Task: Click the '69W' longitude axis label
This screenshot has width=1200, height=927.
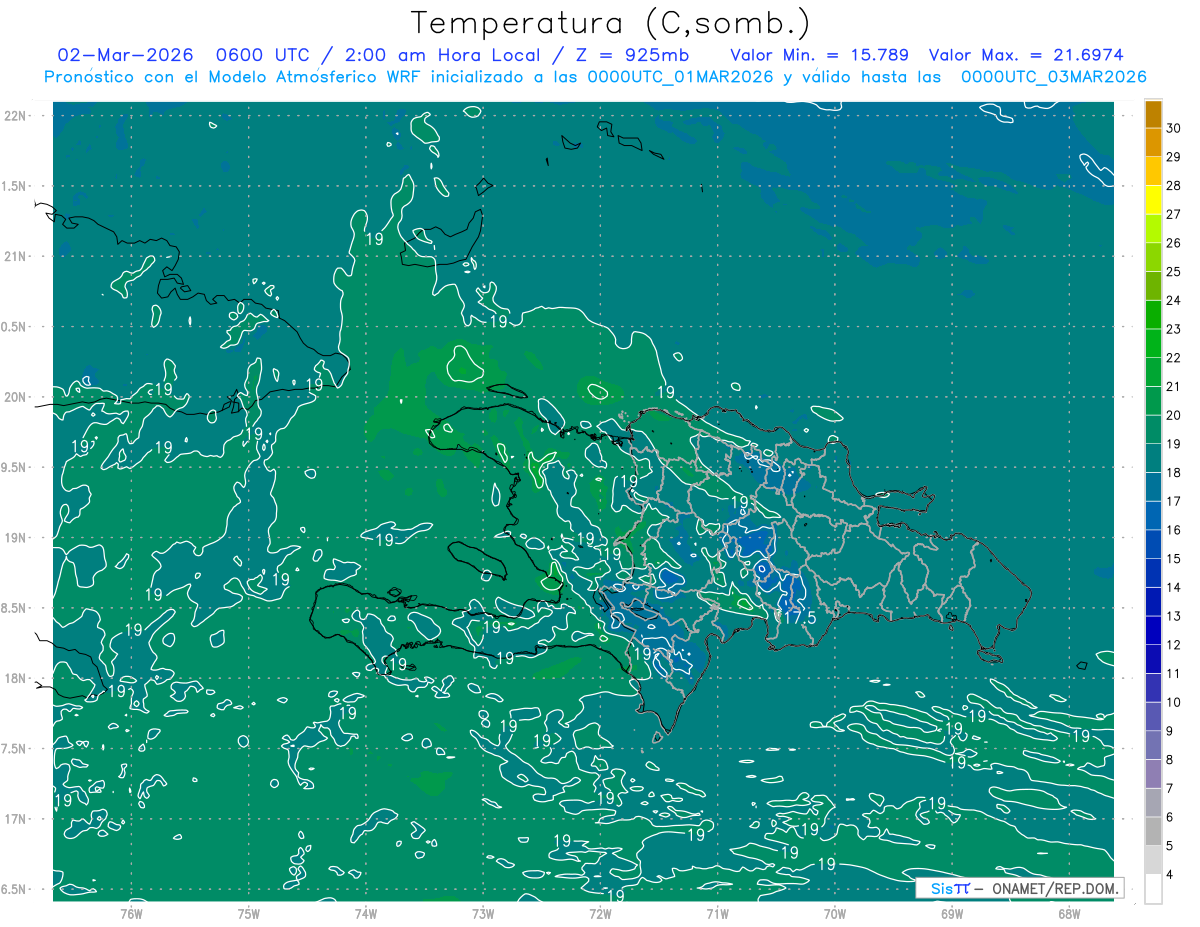Action: (951, 913)
